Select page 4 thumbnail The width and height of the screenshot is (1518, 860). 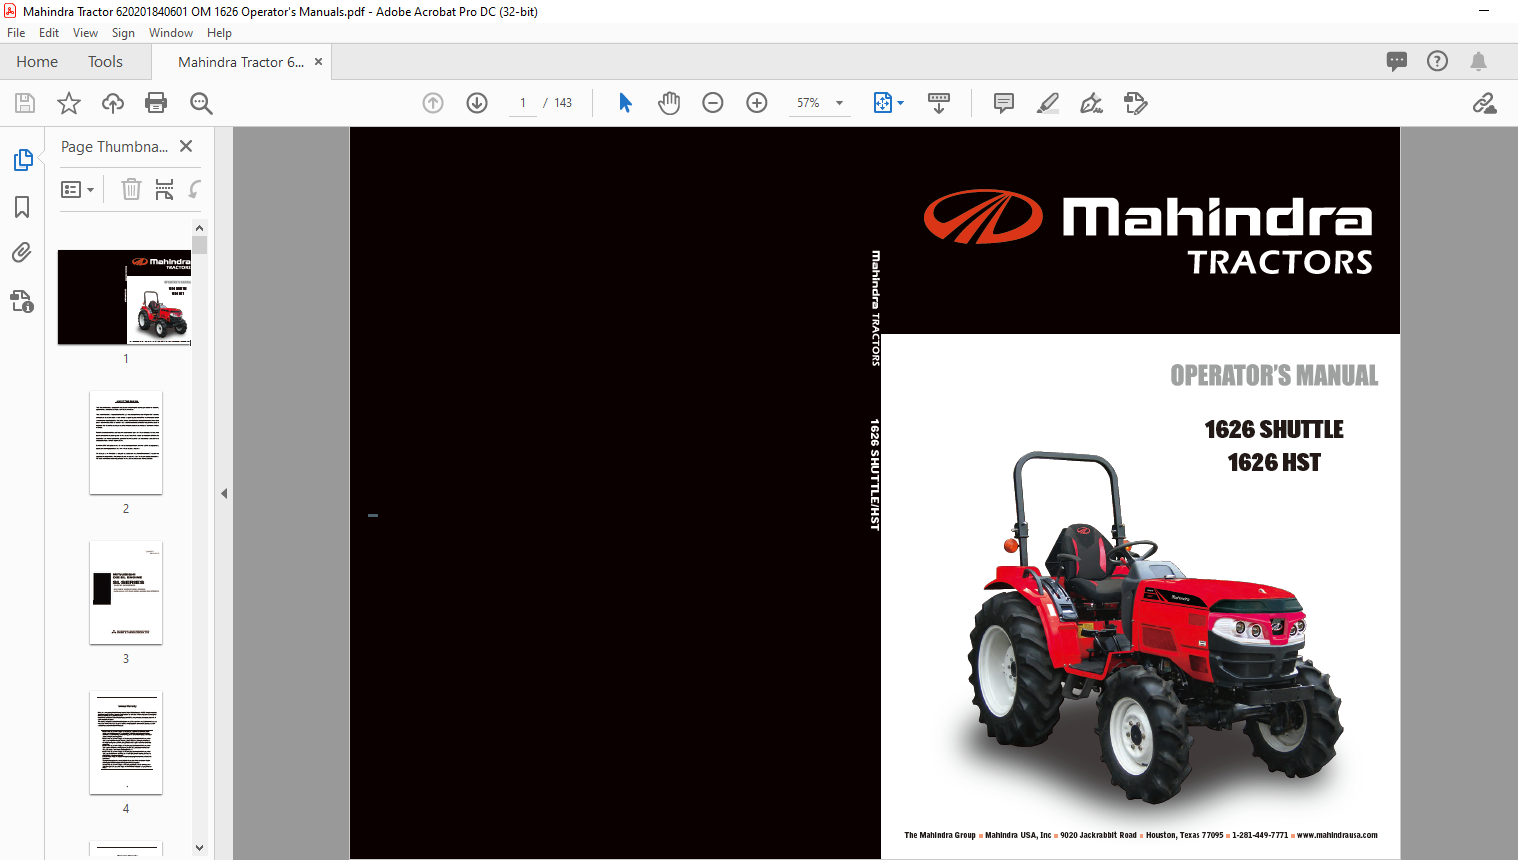pyautogui.click(x=126, y=743)
